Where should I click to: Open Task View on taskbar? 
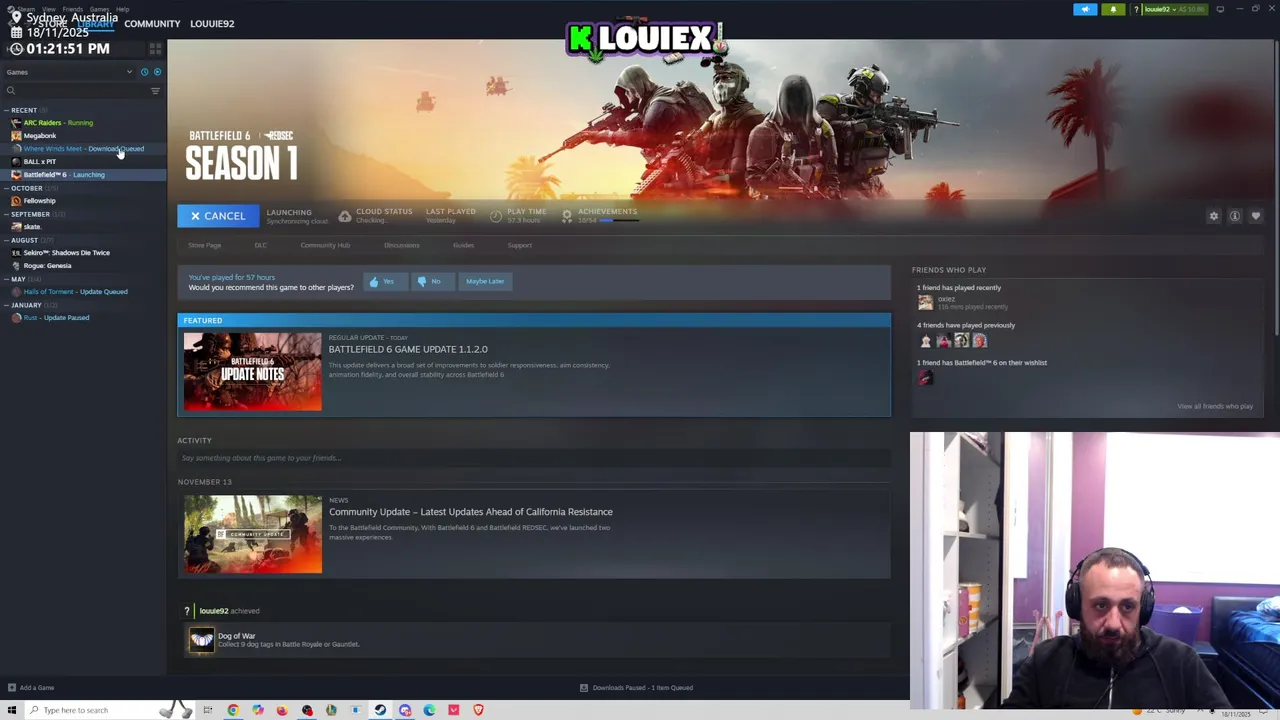[208, 710]
